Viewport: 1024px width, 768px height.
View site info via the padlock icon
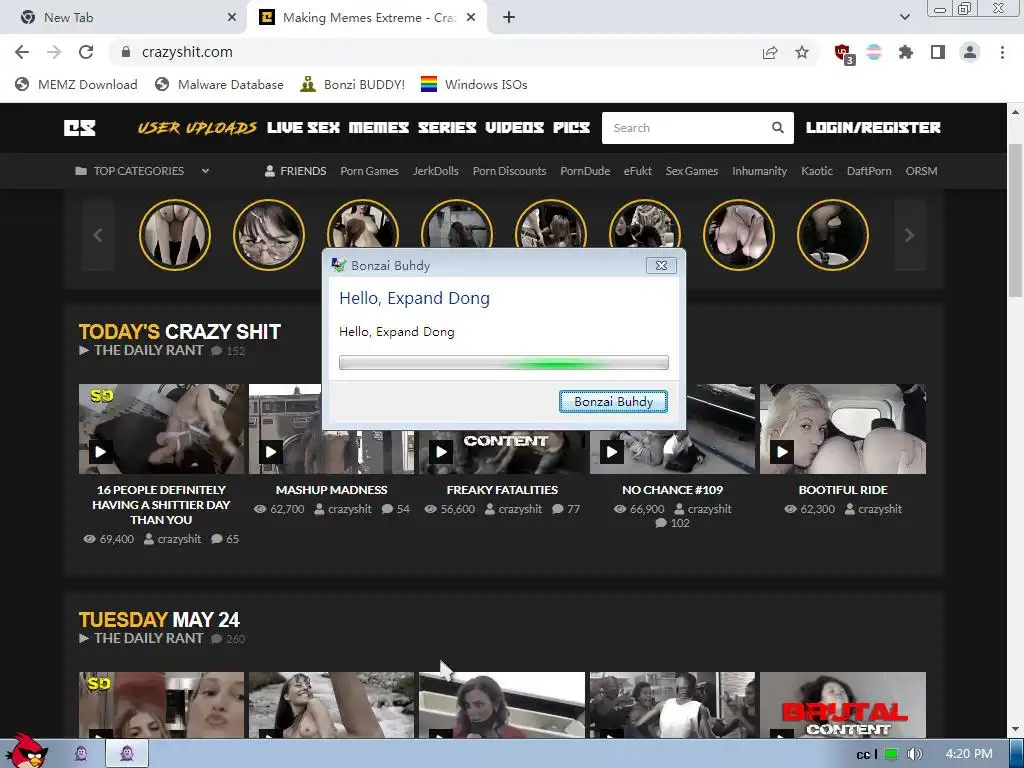pos(126,52)
